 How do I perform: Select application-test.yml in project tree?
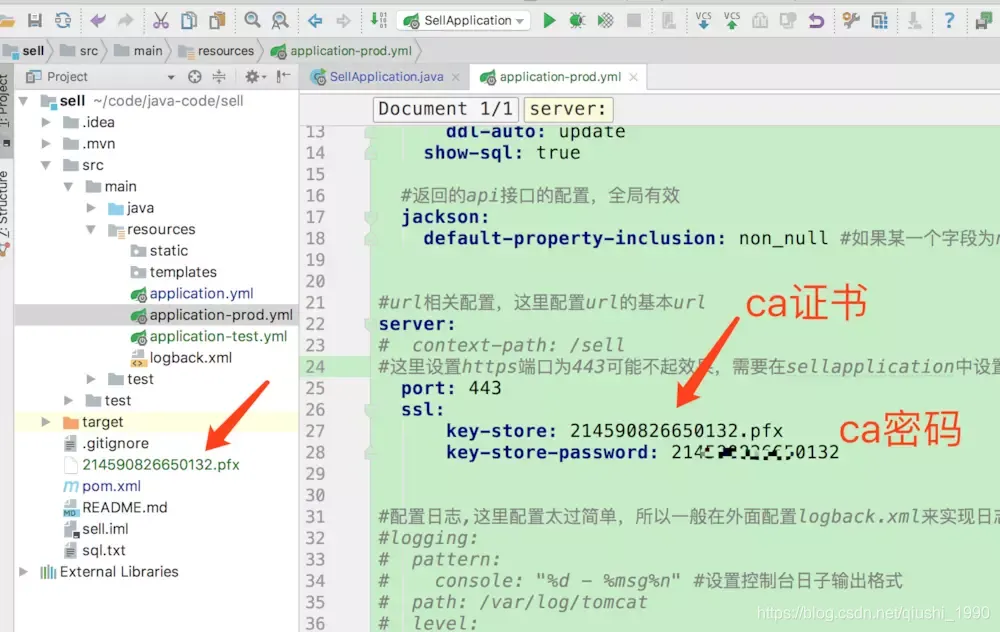click(209, 336)
